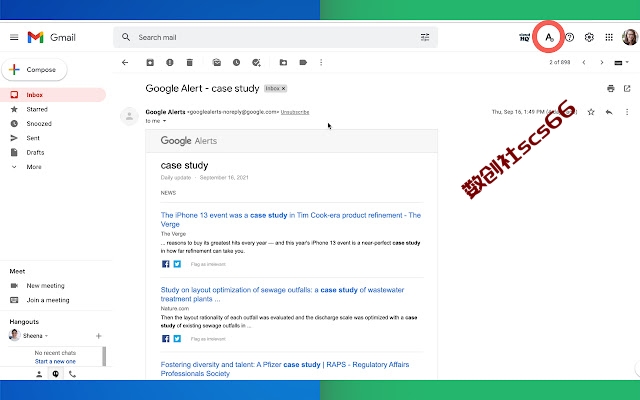Viewport: 640px width, 400px height.
Task: Mark email as unread
Action: (x=217, y=62)
